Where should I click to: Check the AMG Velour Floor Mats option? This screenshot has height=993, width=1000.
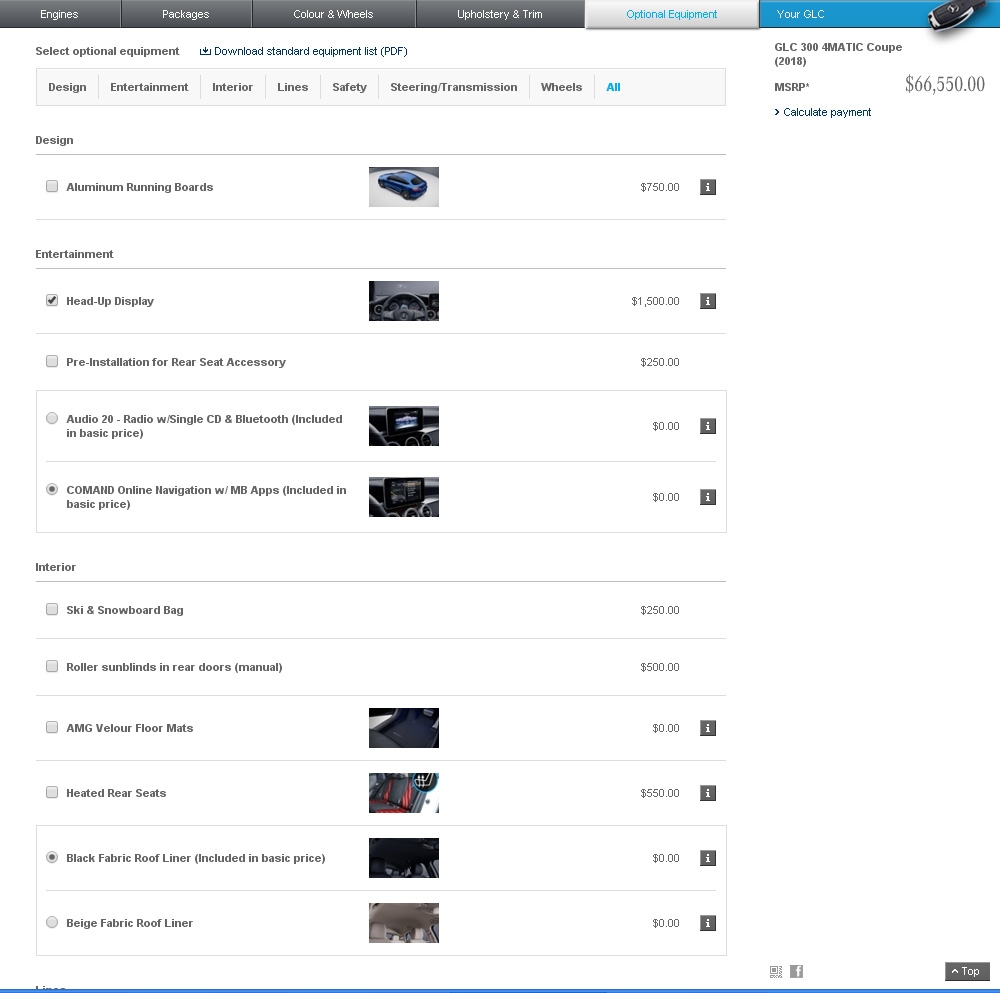(52, 728)
